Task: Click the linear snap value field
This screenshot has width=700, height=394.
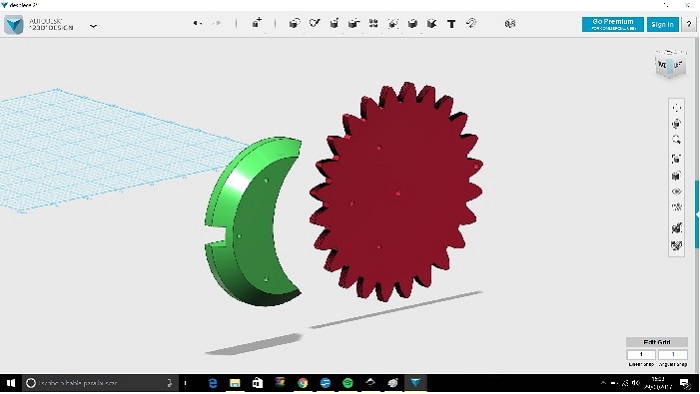Action: [641, 354]
